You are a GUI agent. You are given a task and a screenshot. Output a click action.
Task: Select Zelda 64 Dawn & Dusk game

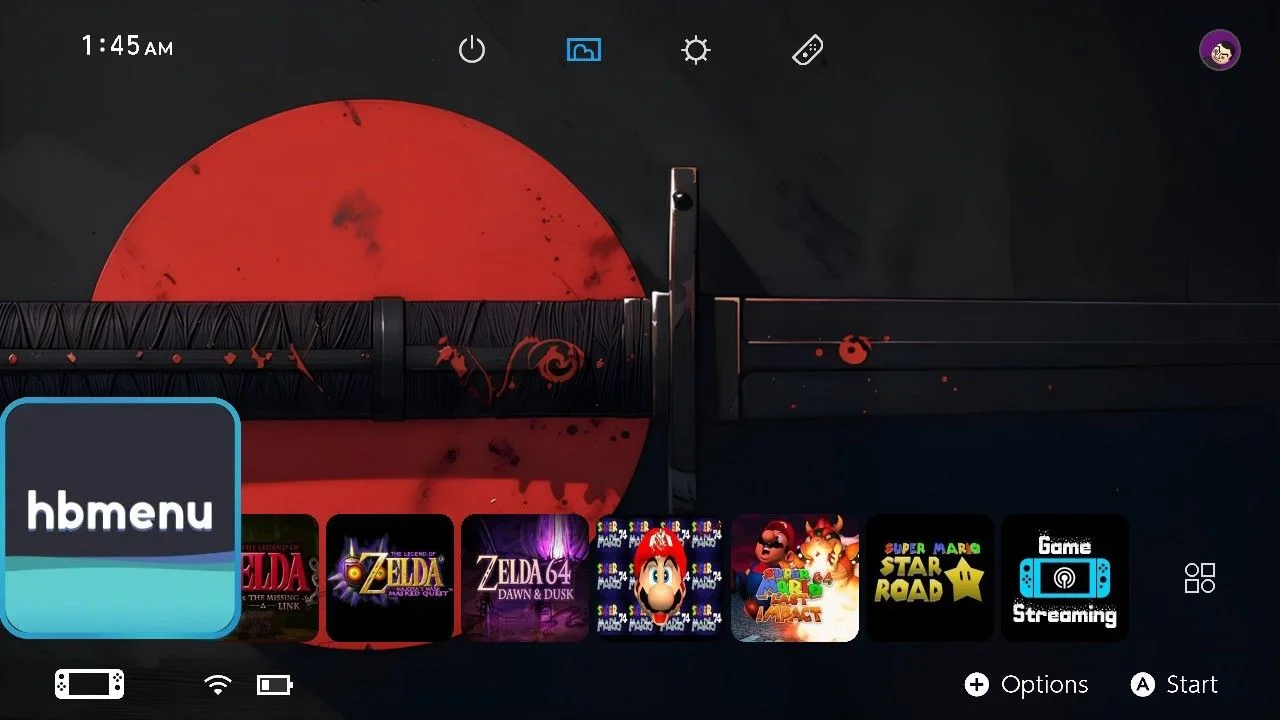click(x=525, y=578)
